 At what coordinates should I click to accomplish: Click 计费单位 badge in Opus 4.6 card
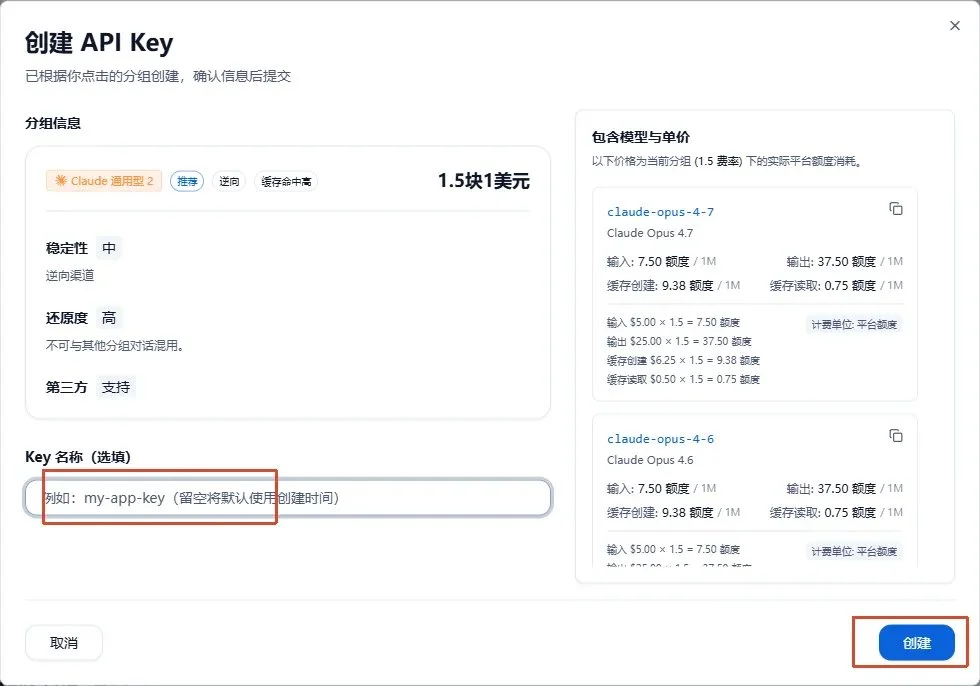854,551
